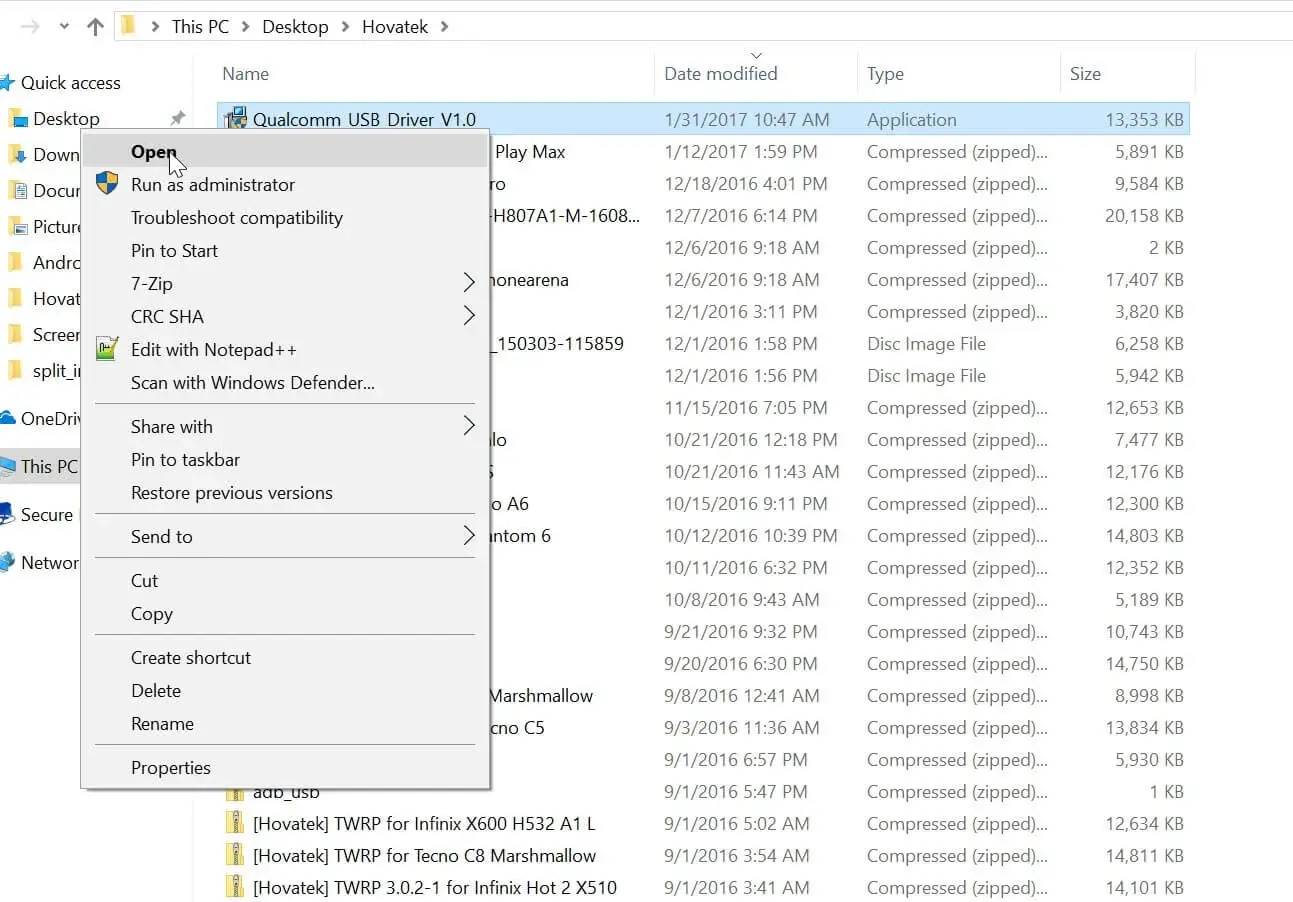Click the shield icon beside Run as administrator
This screenshot has width=1293, height=902.
tap(107, 183)
